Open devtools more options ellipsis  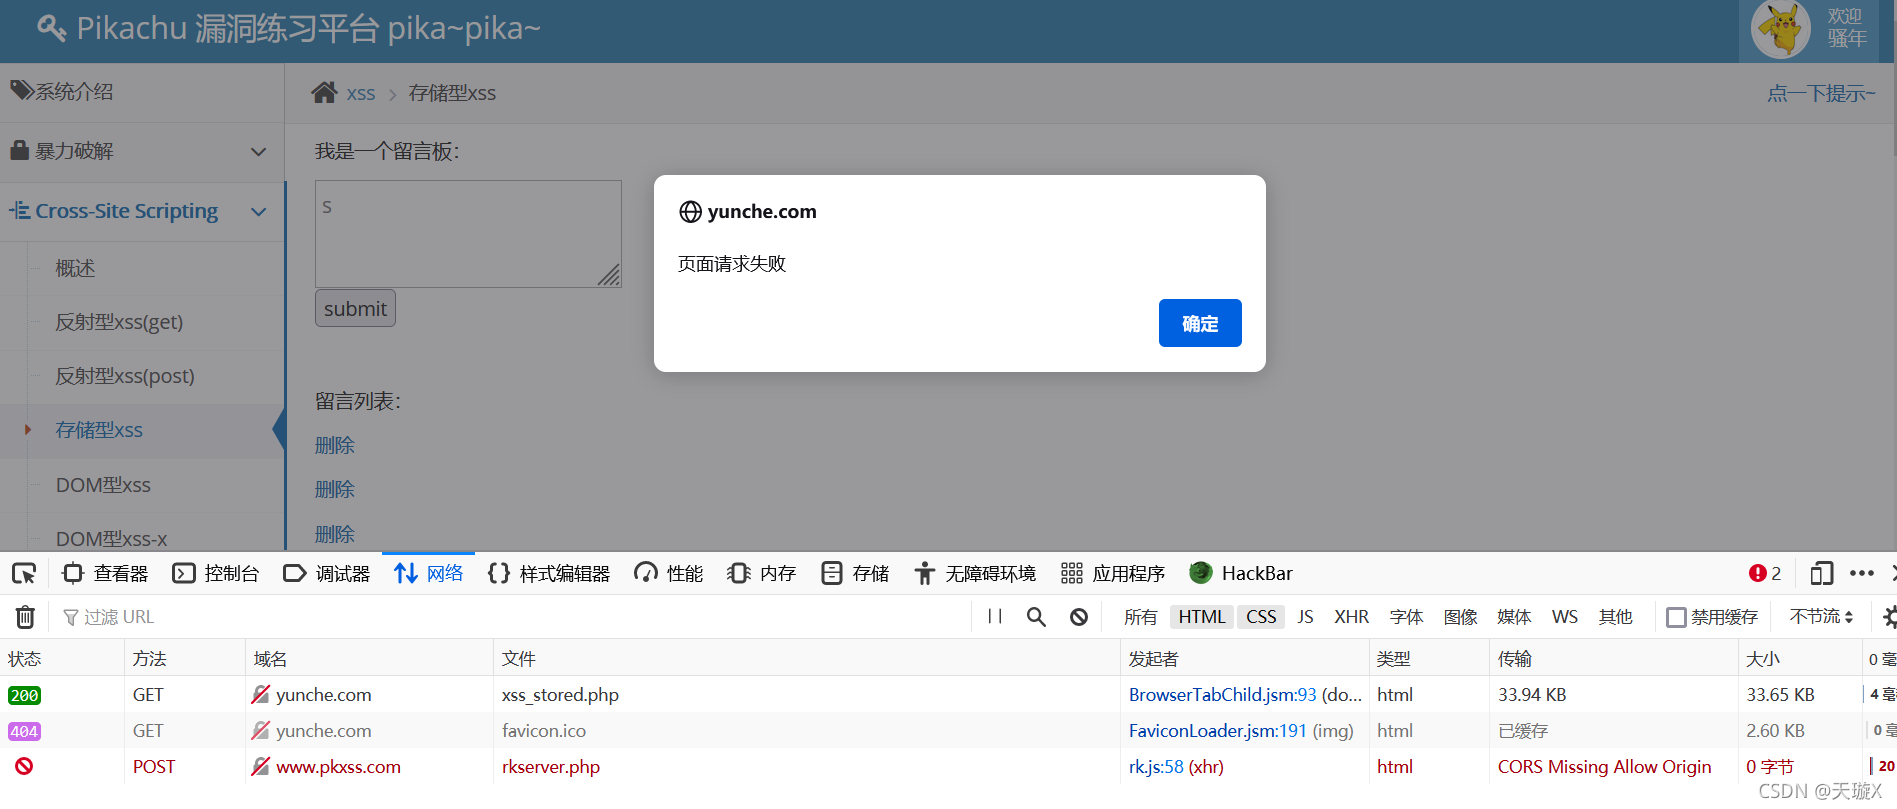pos(1862,573)
